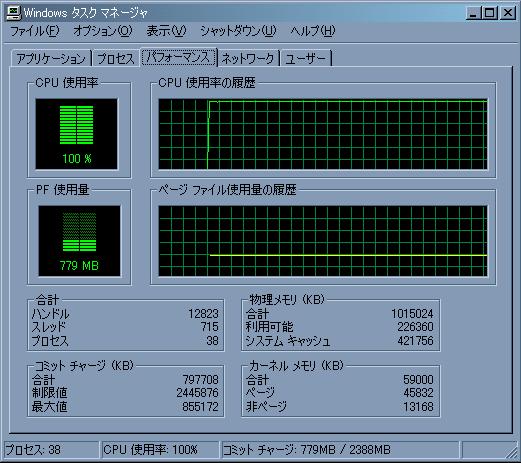Open the 表示(V) menu
Viewport: 521px width, 463px height.
click(x=166, y=31)
